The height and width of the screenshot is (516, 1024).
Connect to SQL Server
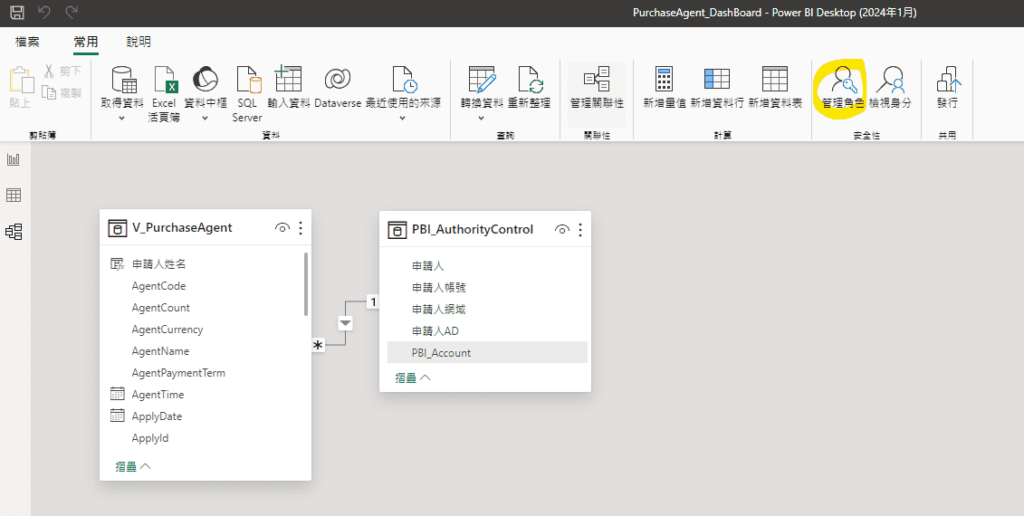(248, 93)
